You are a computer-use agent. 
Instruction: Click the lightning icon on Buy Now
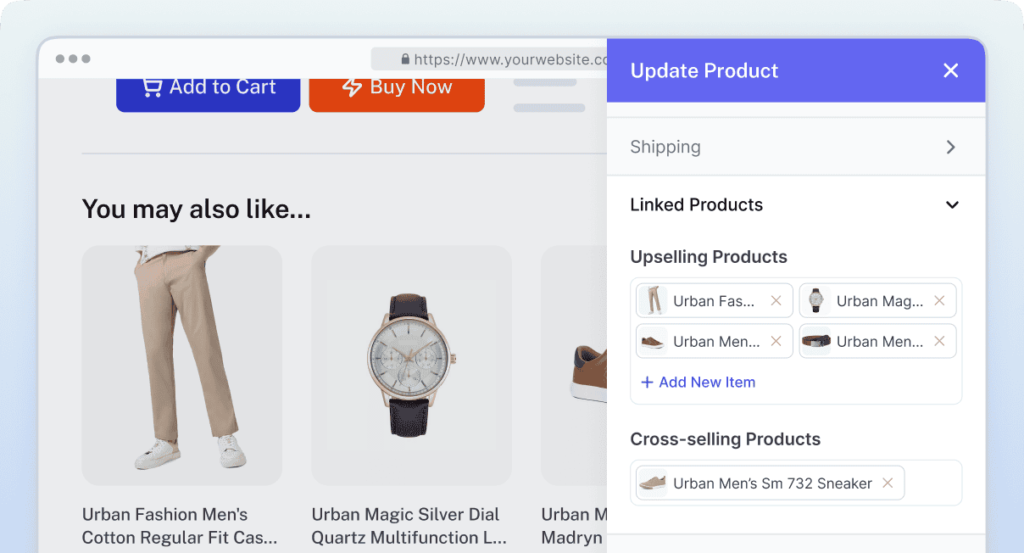point(352,88)
